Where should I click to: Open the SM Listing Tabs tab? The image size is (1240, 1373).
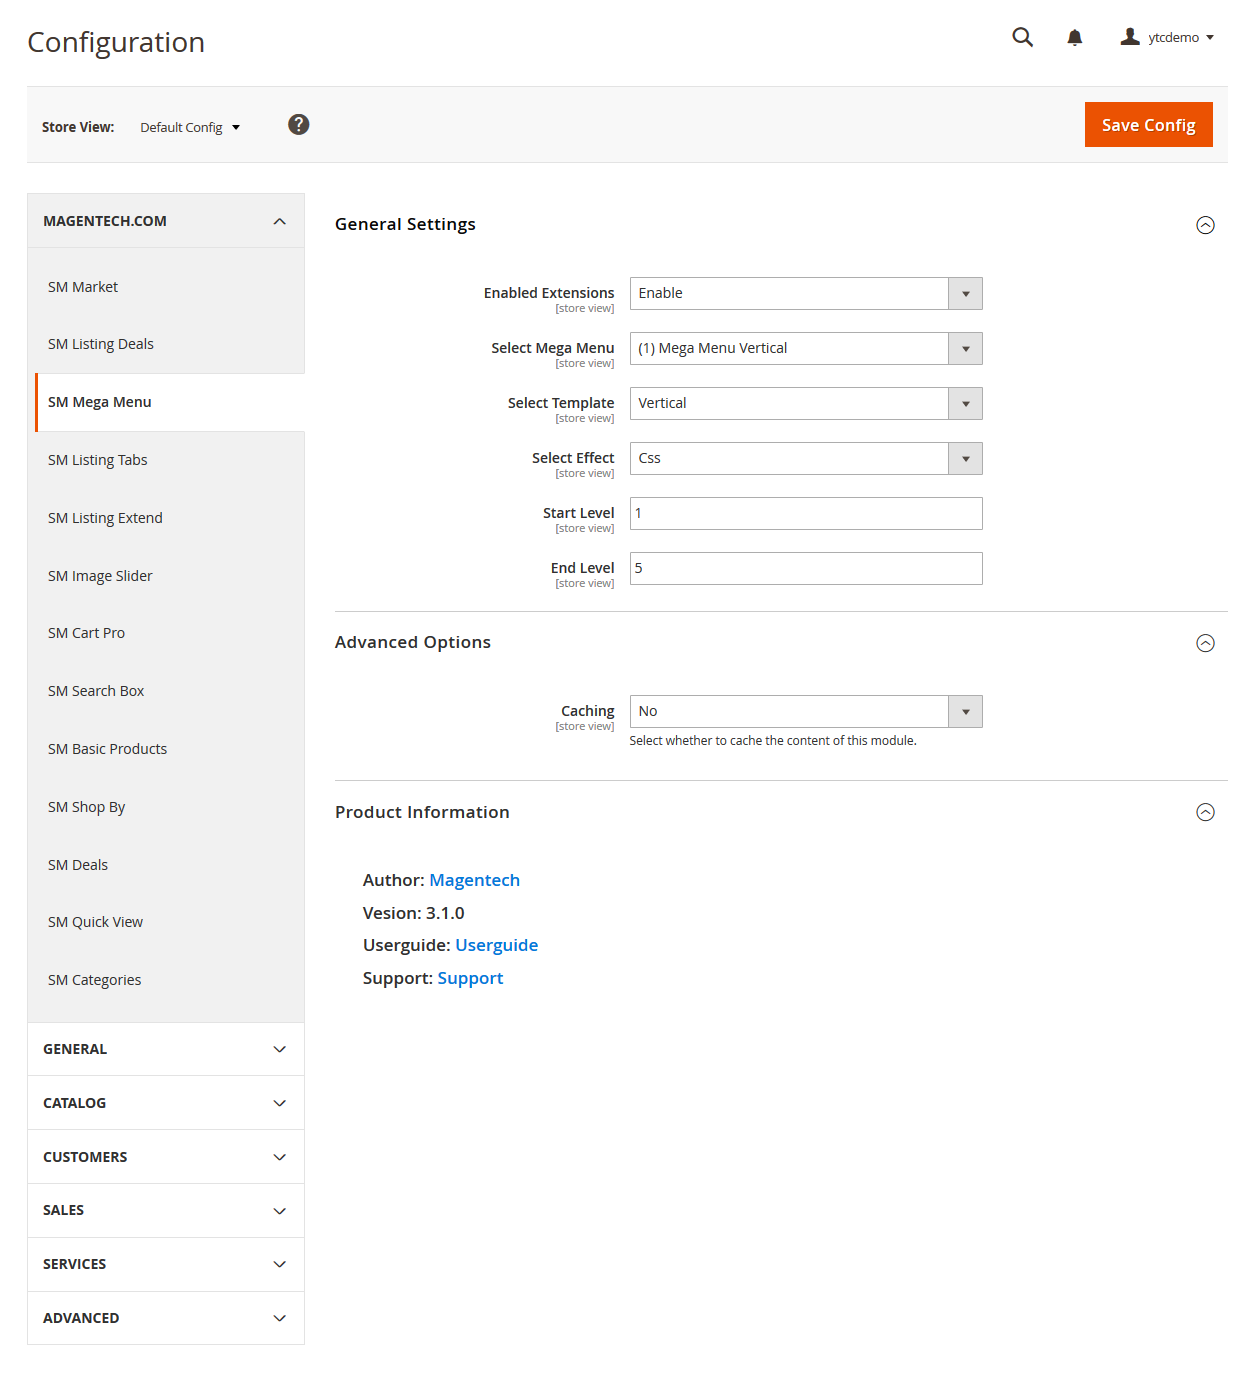pyautogui.click(x=166, y=460)
